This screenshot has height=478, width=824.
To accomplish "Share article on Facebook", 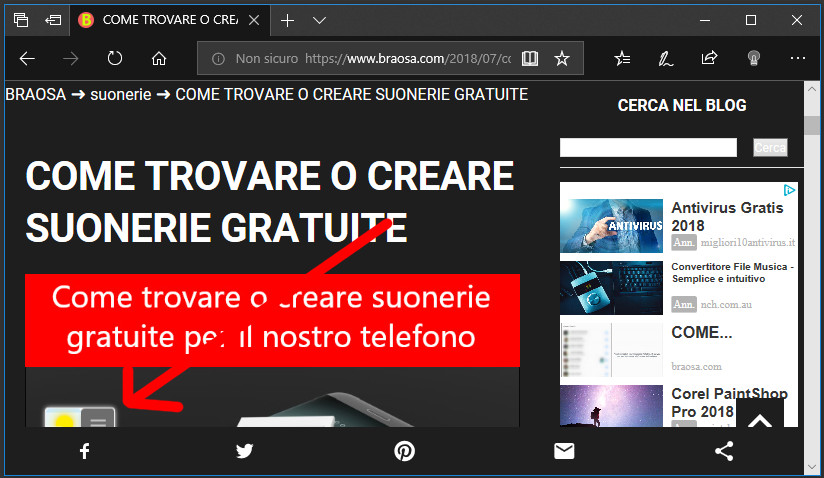I will [x=85, y=451].
